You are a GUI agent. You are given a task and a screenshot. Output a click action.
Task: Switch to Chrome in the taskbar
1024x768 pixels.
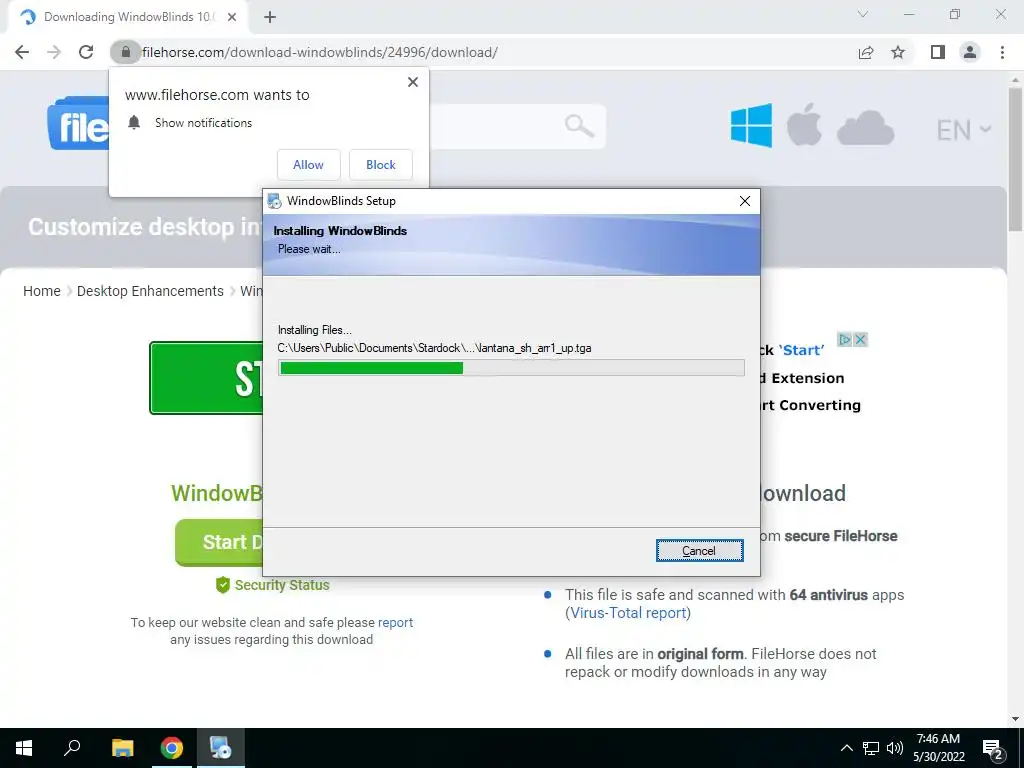(x=172, y=748)
